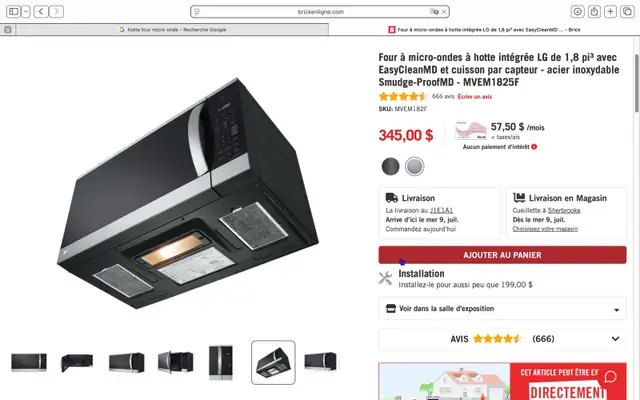Open the sidebar dropdown arrow

coord(26,11)
